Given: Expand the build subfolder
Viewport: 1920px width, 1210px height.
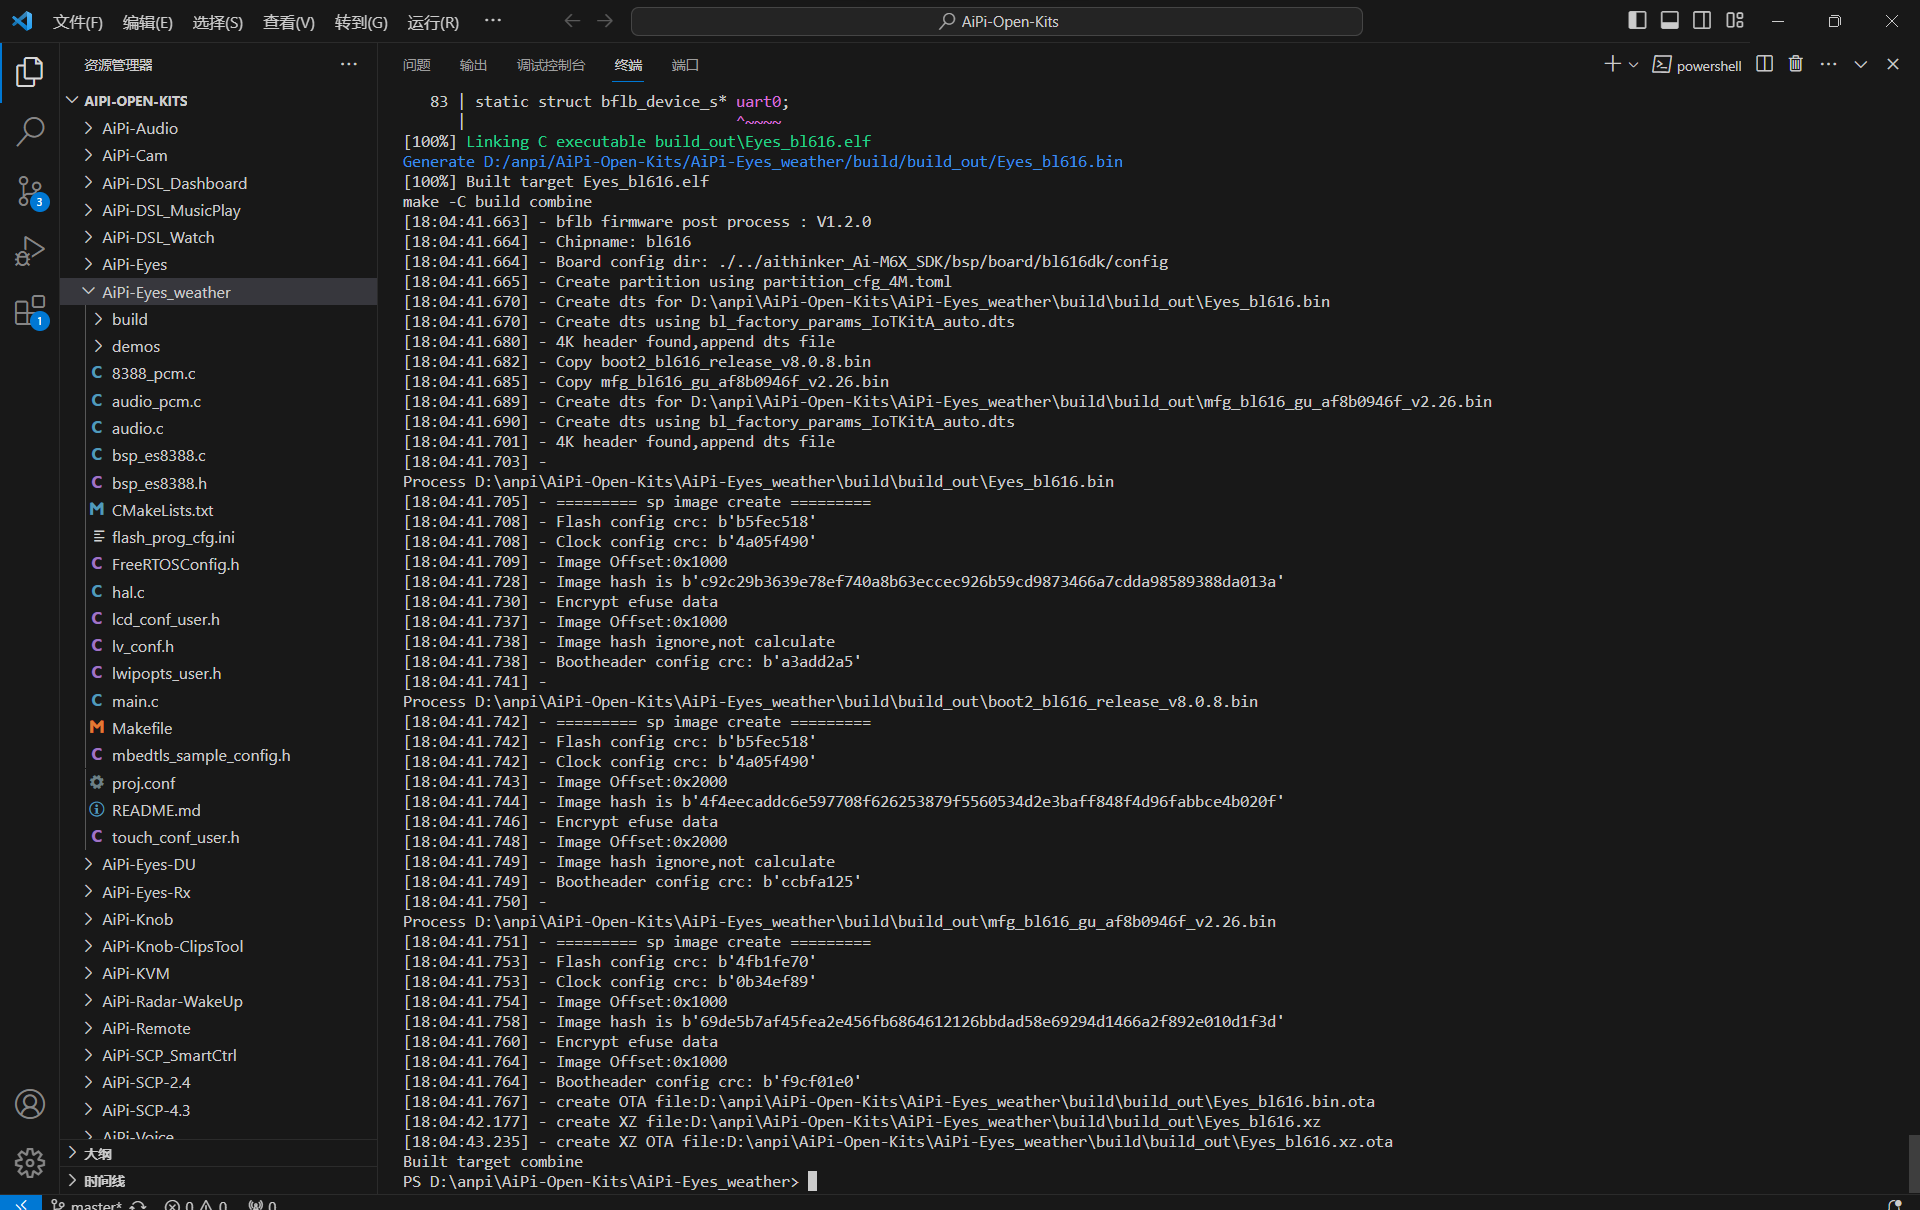Looking at the screenshot, I should point(218,319).
